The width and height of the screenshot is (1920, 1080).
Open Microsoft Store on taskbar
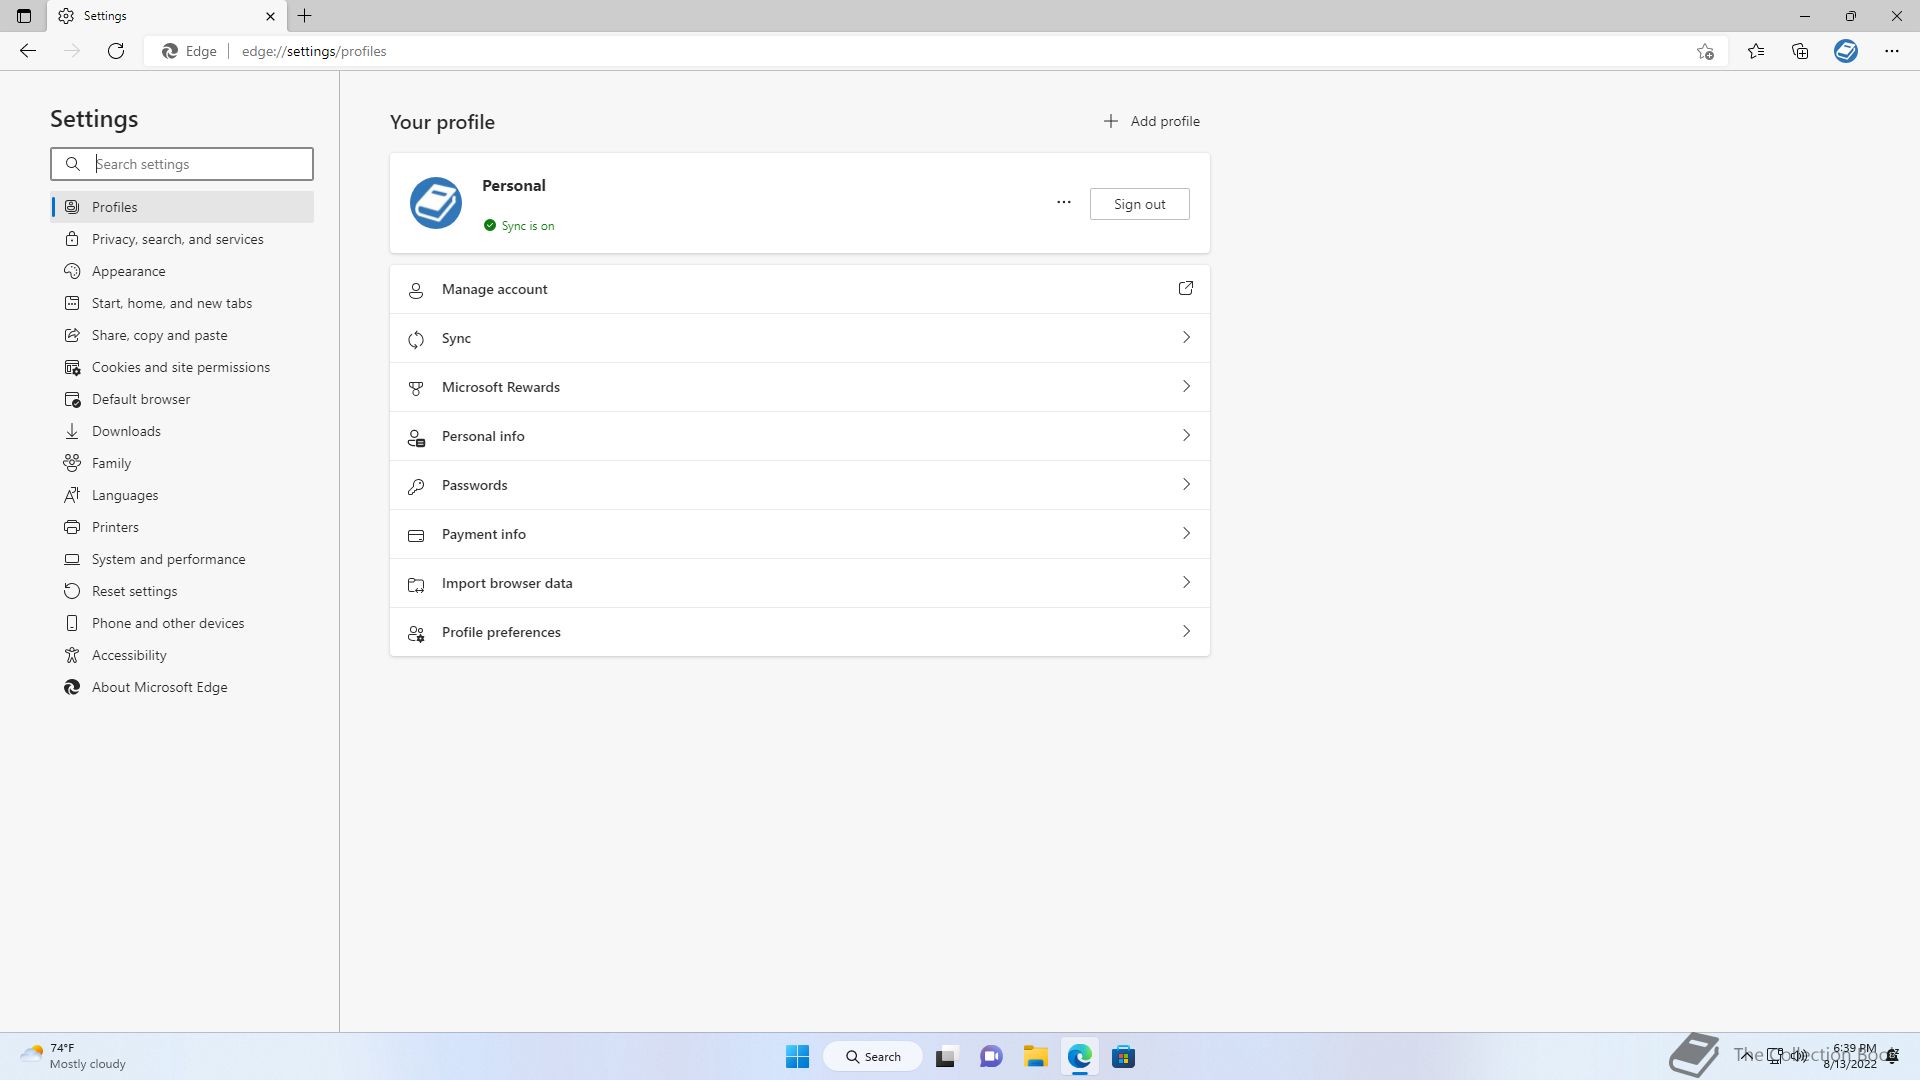tap(1124, 1056)
